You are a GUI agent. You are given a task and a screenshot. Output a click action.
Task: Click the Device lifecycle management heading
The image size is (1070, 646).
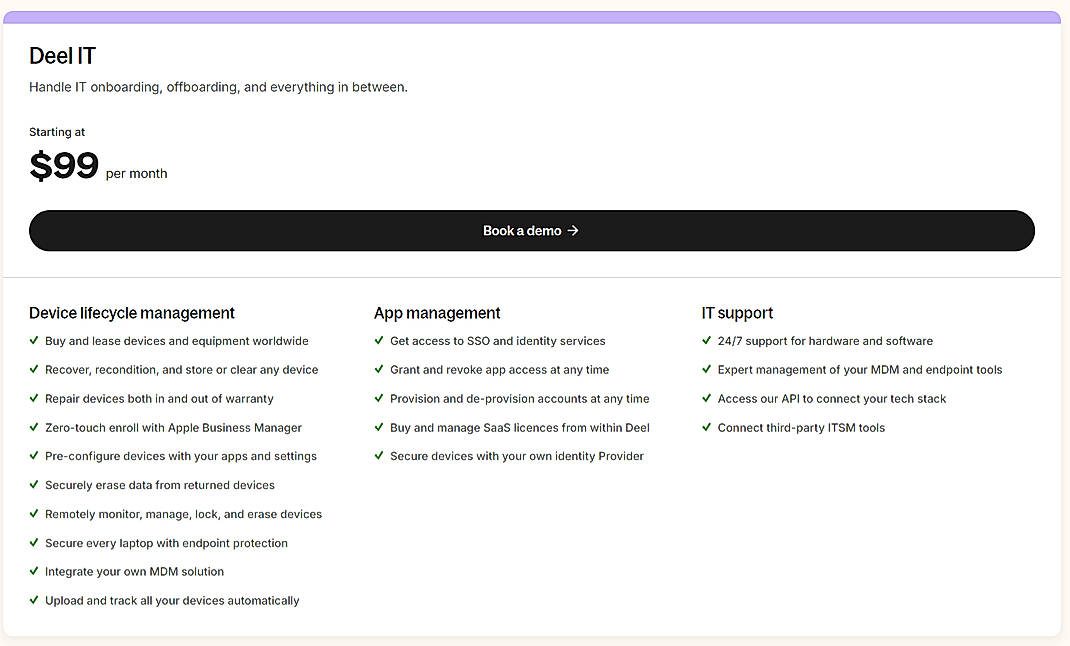pos(132,313)
